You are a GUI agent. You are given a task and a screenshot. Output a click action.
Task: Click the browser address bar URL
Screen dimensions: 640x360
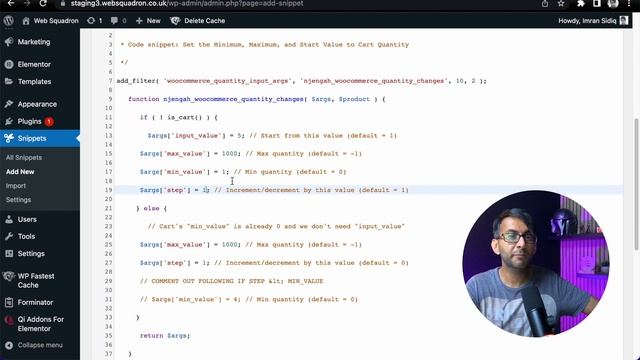(187, 3)
